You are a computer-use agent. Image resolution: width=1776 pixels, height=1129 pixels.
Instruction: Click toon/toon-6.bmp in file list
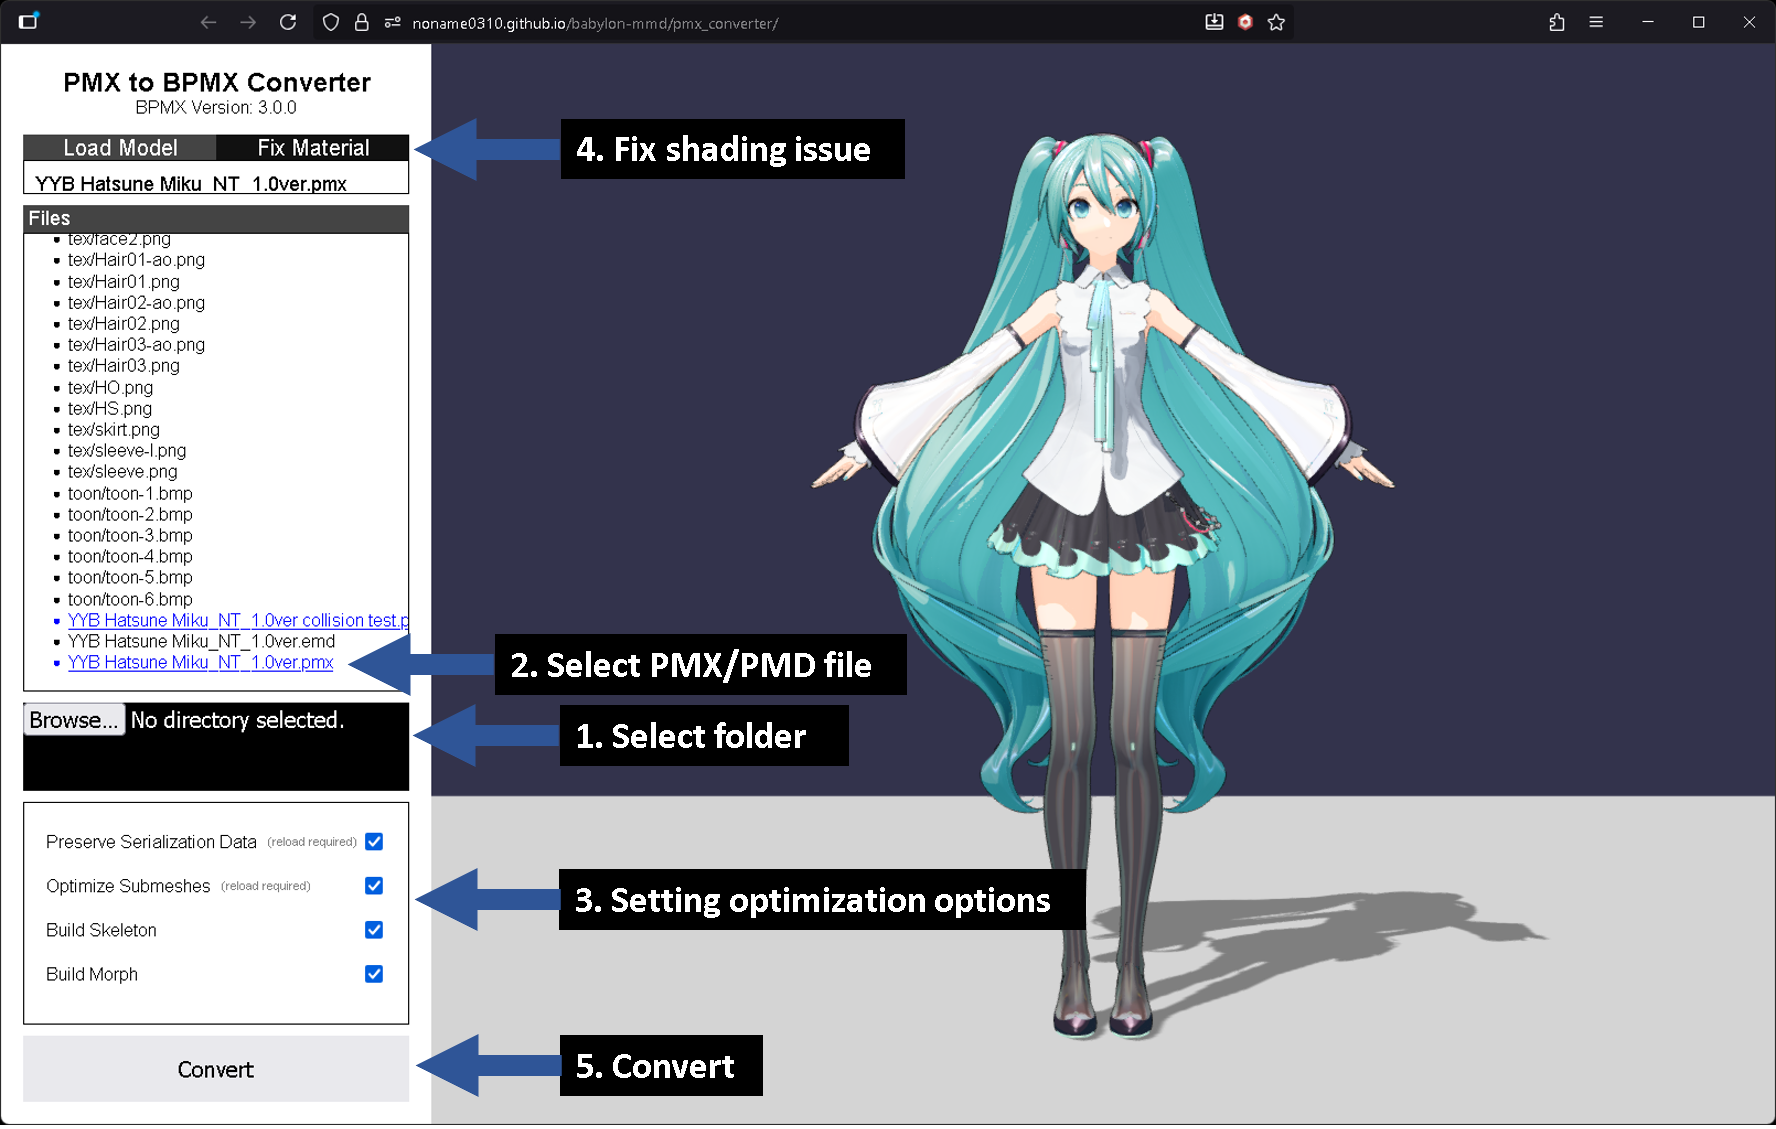tap(130, 600)
